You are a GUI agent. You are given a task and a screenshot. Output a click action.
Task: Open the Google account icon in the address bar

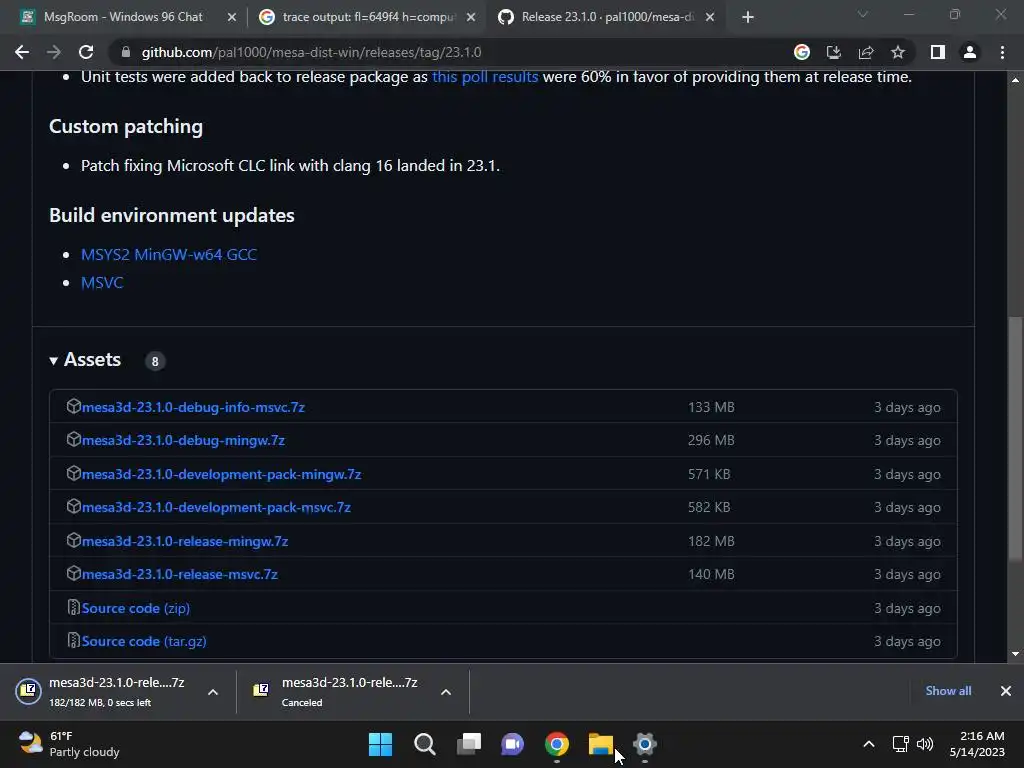tap(801, 52)
